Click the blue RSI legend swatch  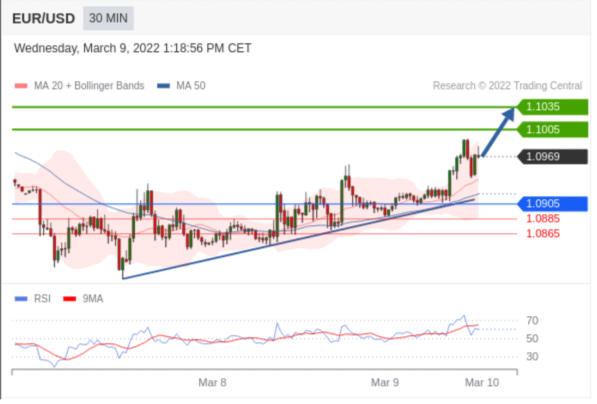tap(21, 299)
